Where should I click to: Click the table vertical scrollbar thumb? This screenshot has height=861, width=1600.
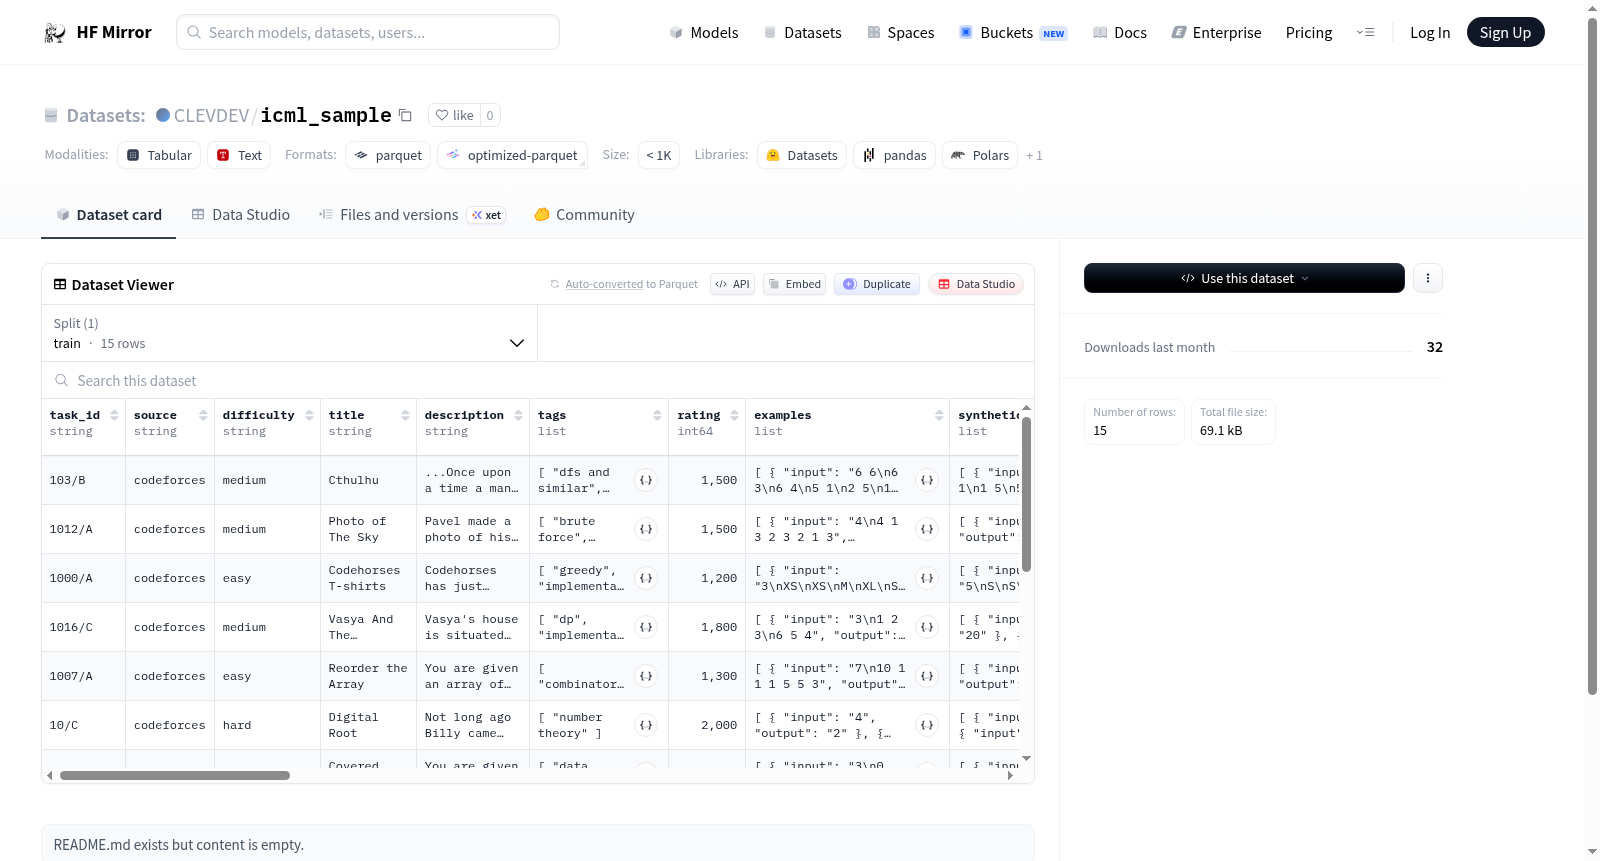(1026, 494)
